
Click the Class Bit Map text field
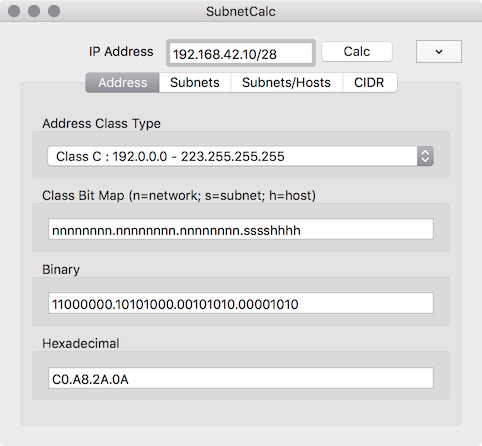pyautogui.click(x=241, y=229)
